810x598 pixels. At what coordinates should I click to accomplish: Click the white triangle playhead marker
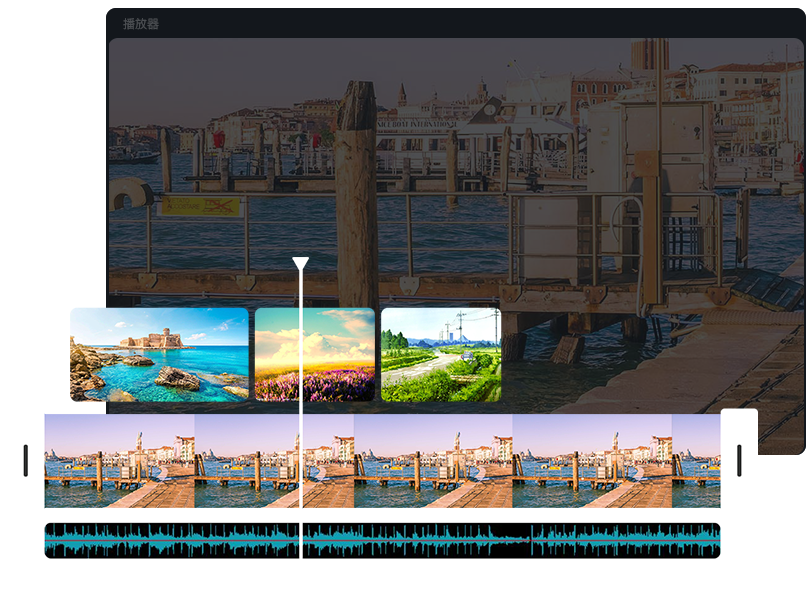click(x=300, y=264)
